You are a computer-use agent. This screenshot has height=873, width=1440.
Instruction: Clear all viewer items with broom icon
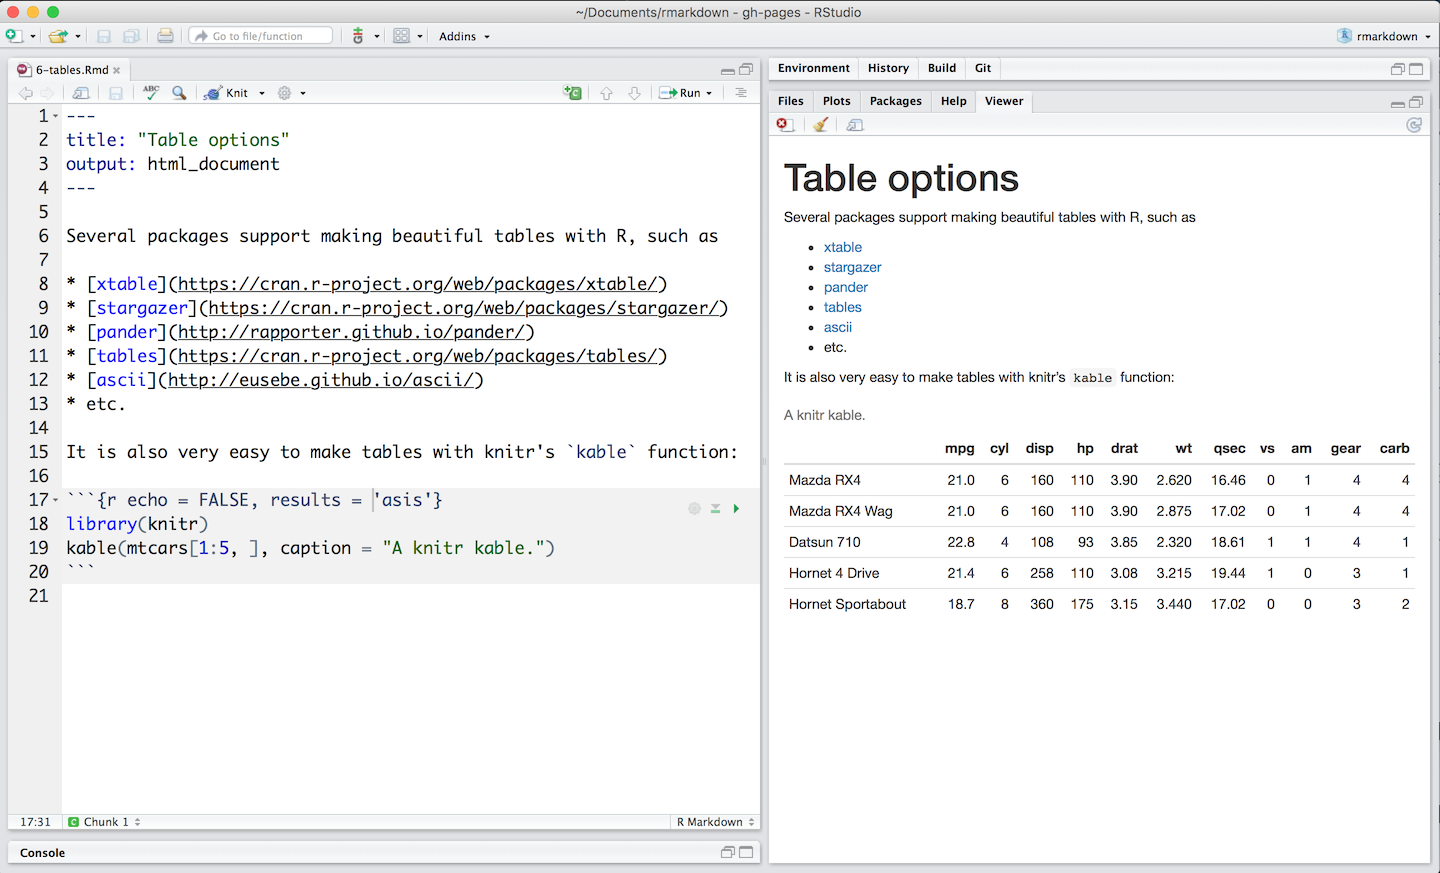click(820, 124)
